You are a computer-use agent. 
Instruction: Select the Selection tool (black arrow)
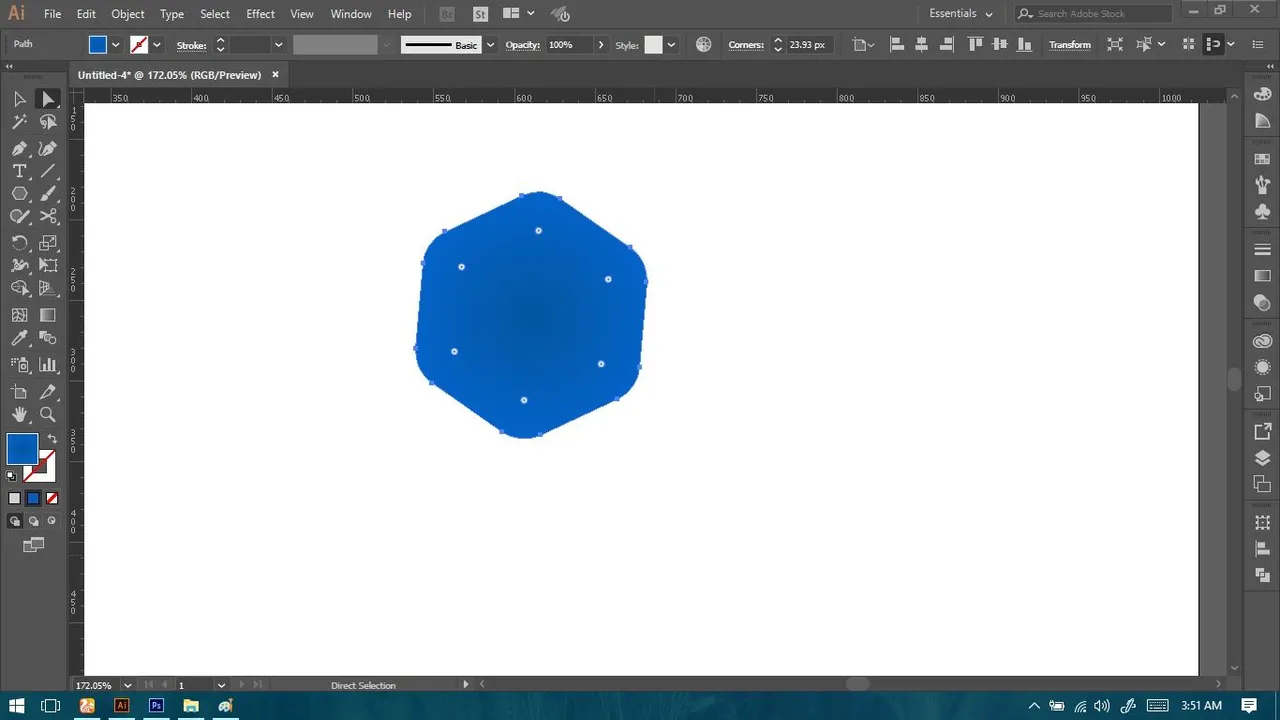click(19, 98)
